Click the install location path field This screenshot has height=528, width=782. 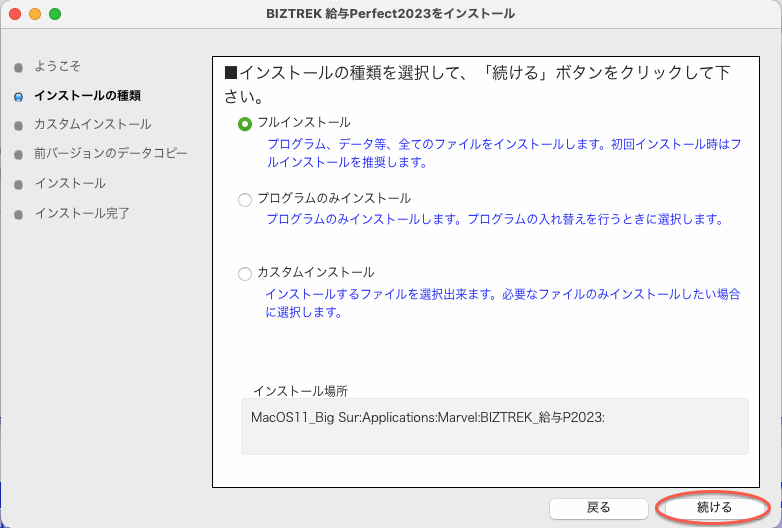tap(494, 425)
